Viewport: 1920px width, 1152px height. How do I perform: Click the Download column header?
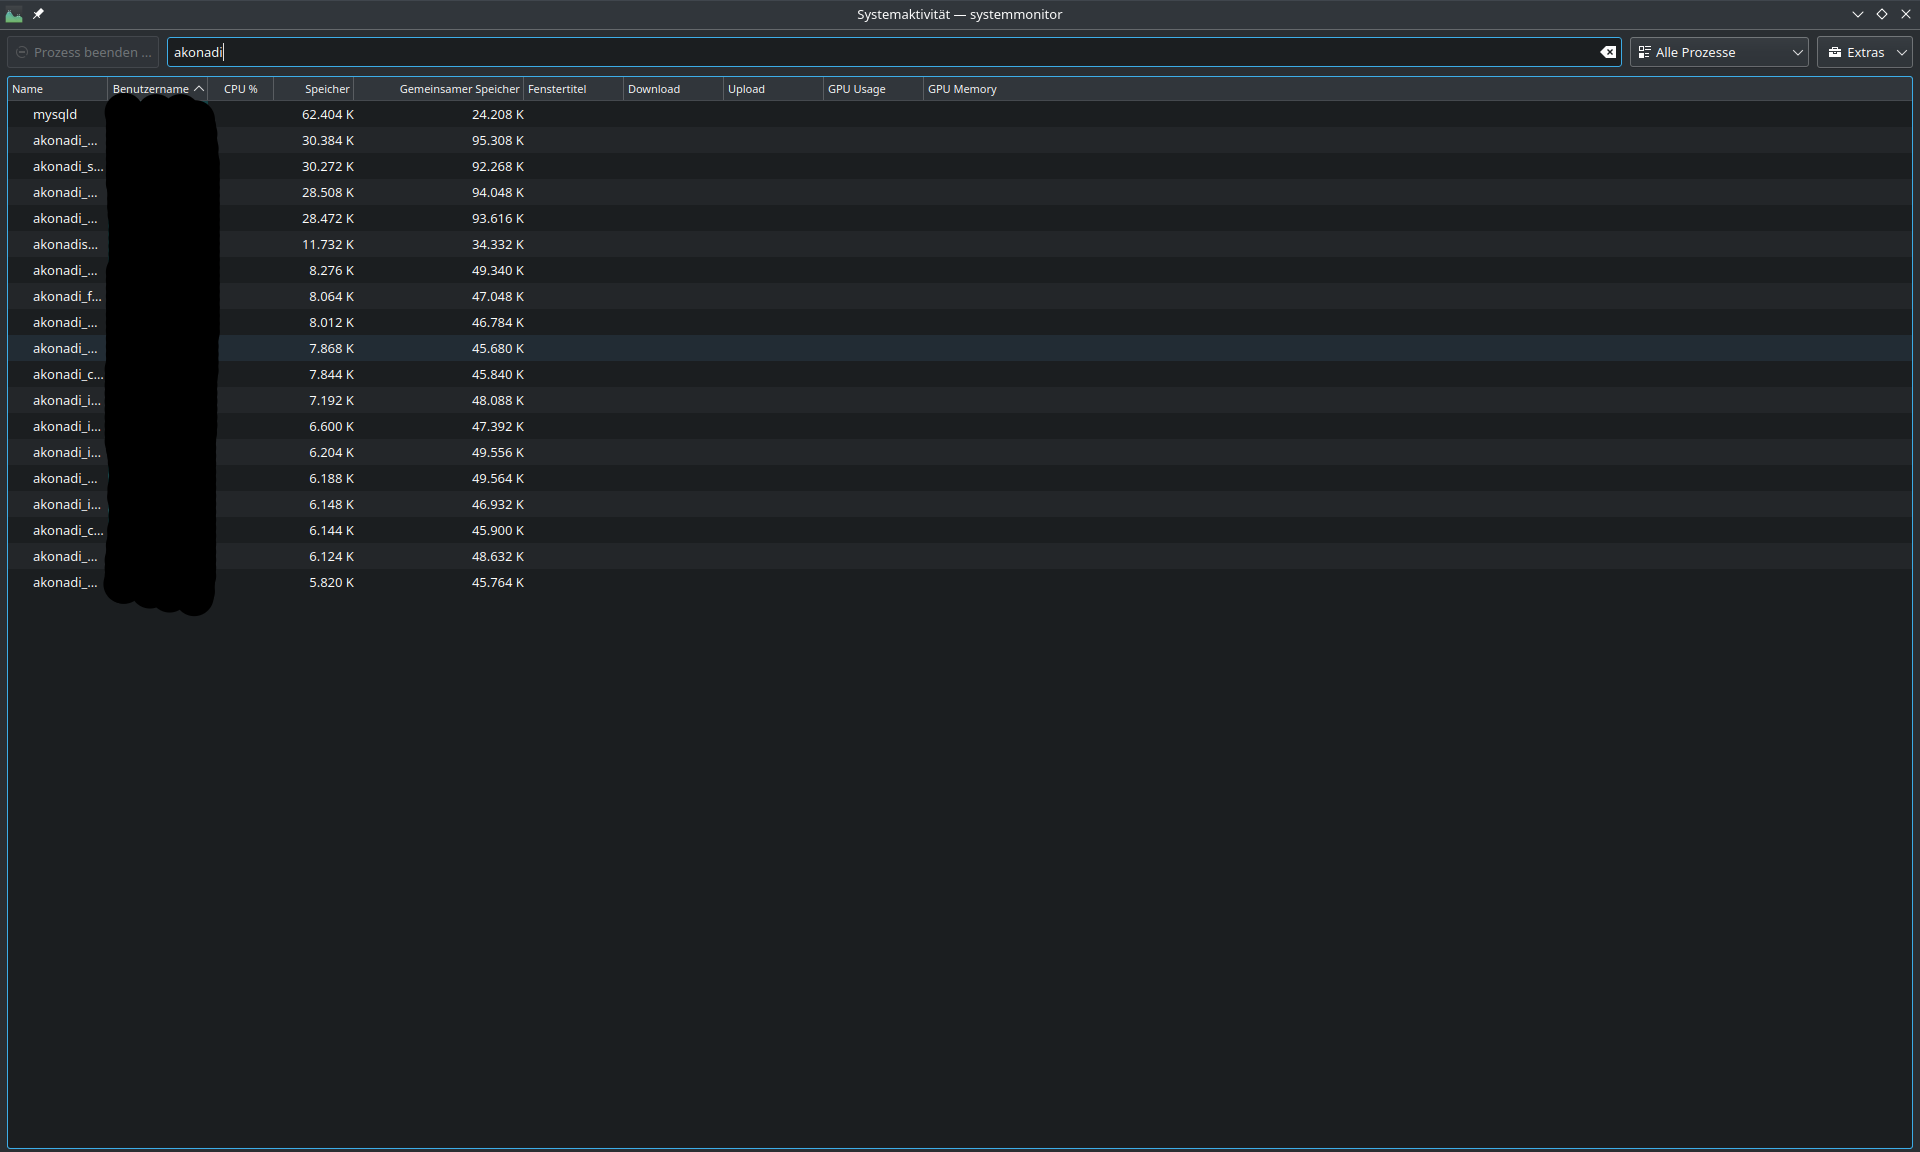pyautogui.click(x=654, y=89)
